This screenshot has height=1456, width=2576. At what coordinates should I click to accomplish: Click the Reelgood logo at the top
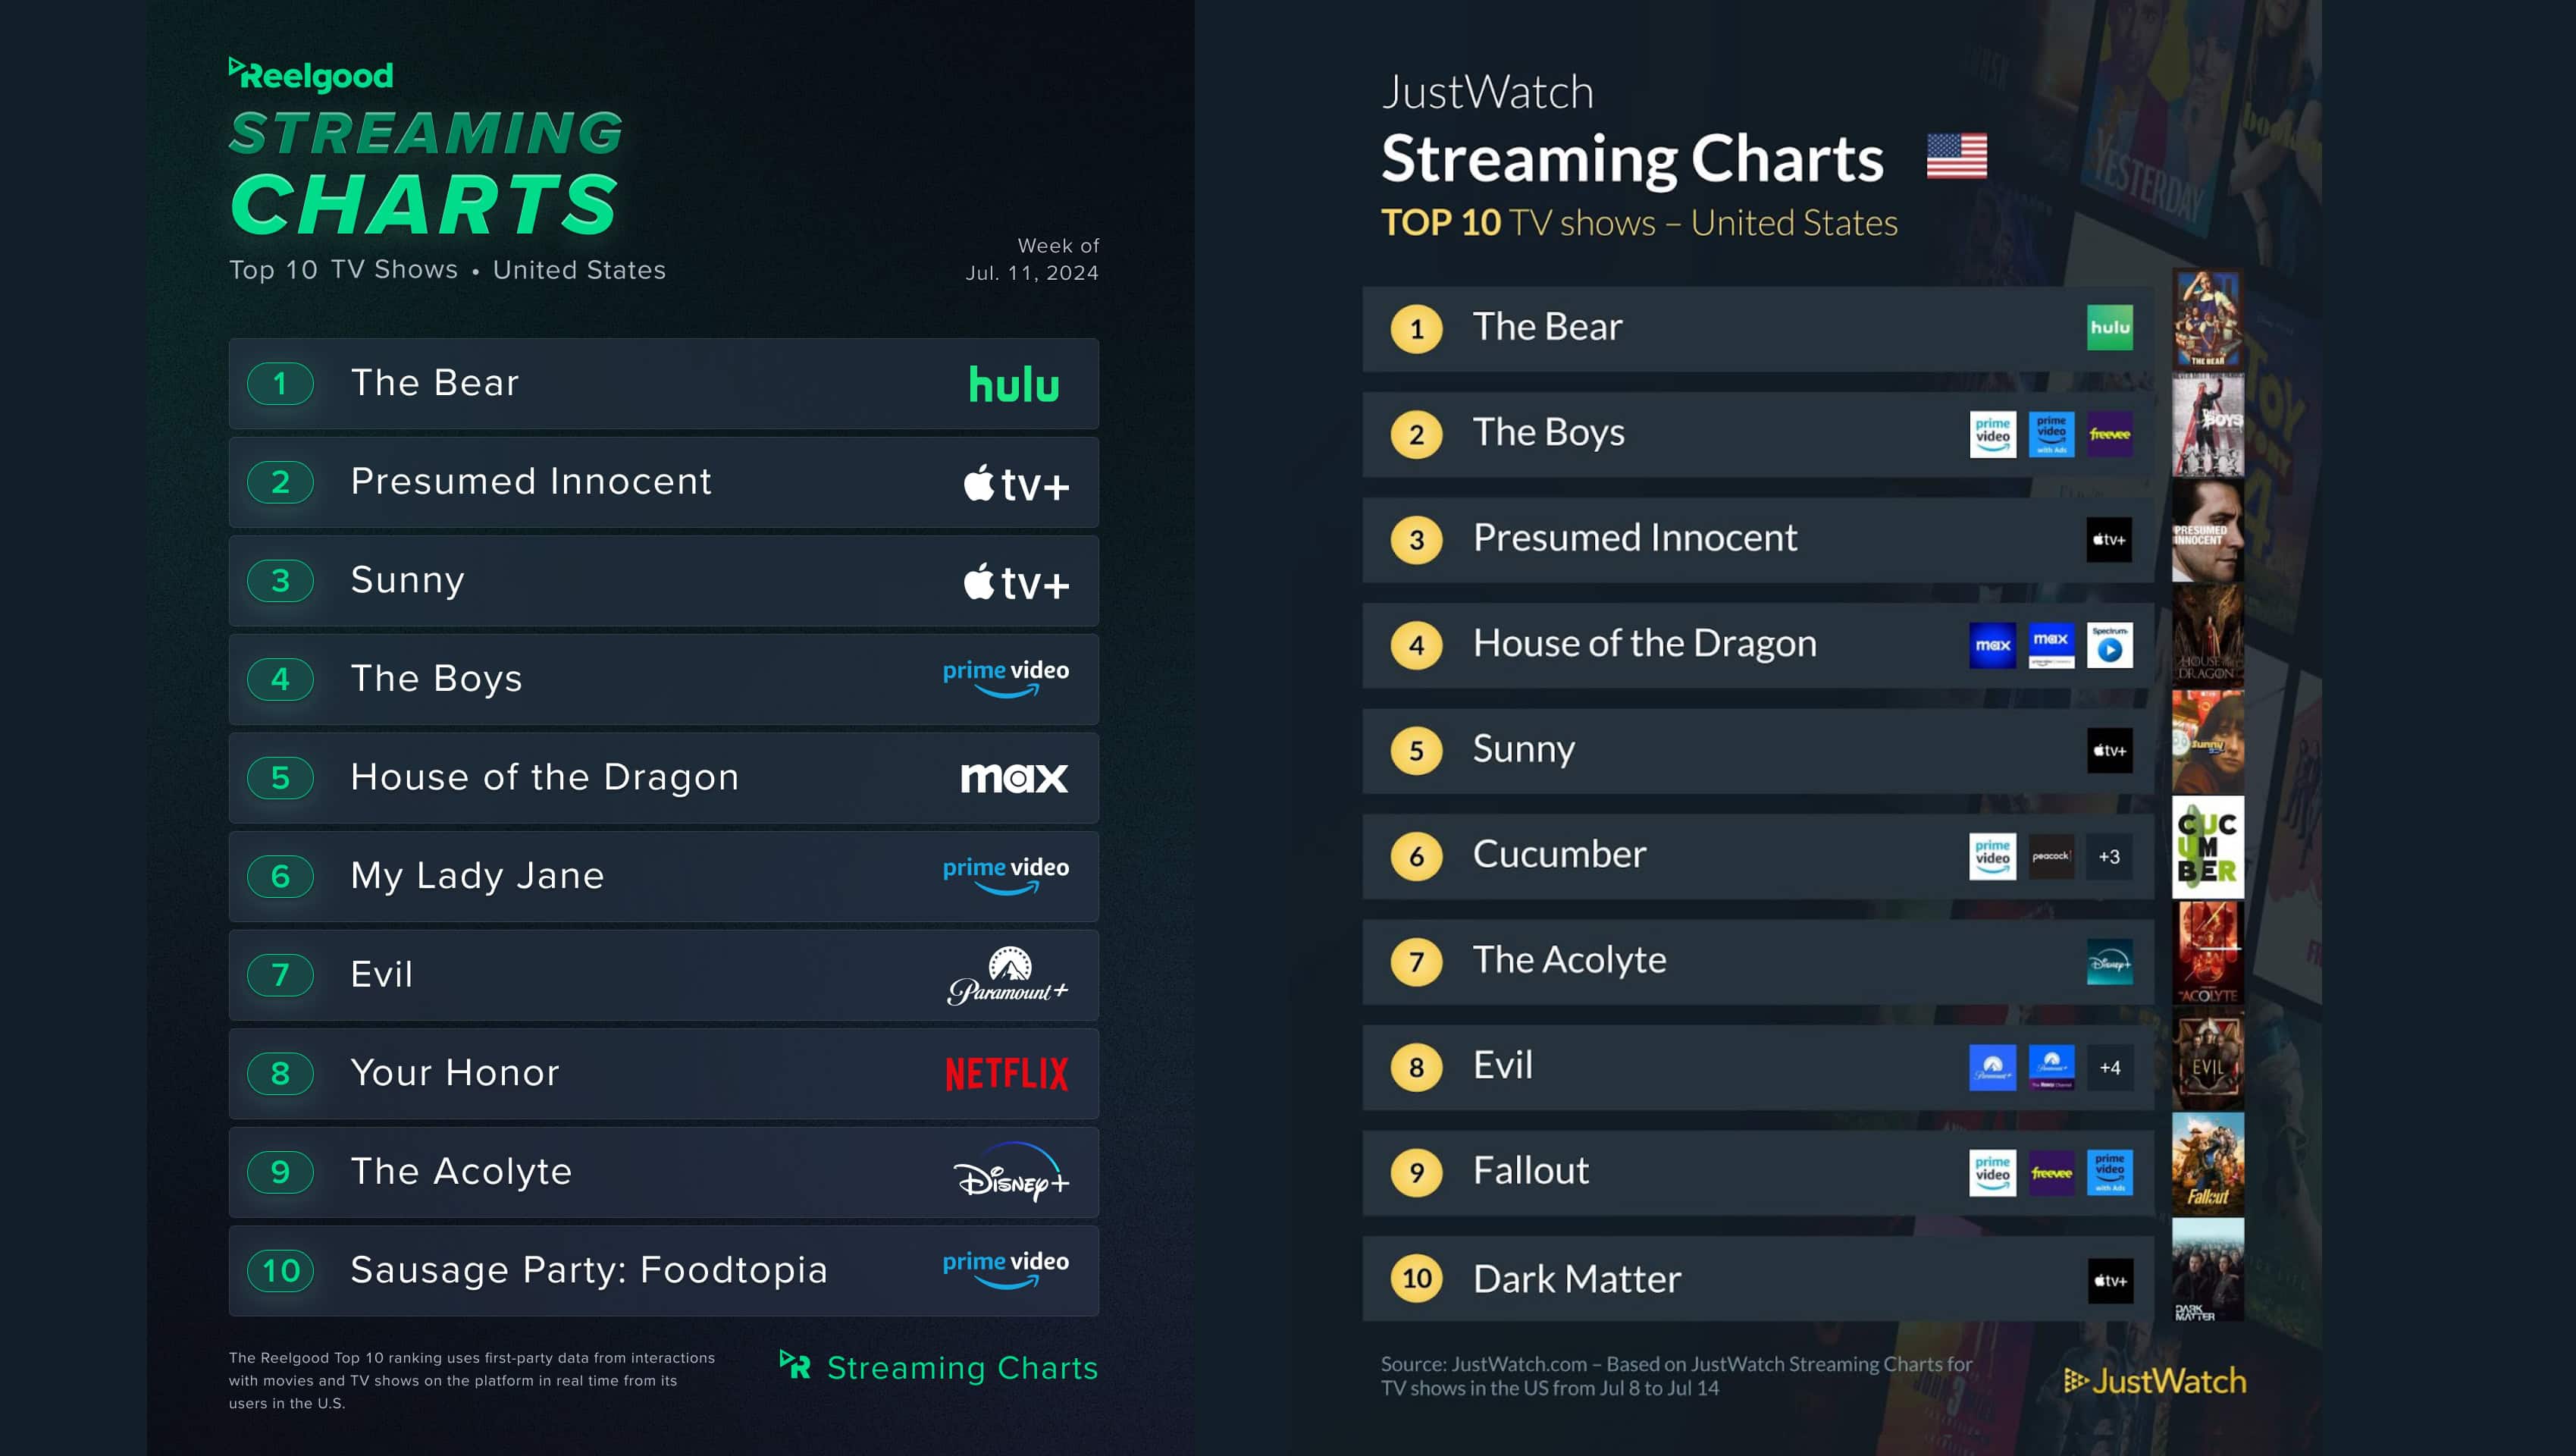coord(311,75)
